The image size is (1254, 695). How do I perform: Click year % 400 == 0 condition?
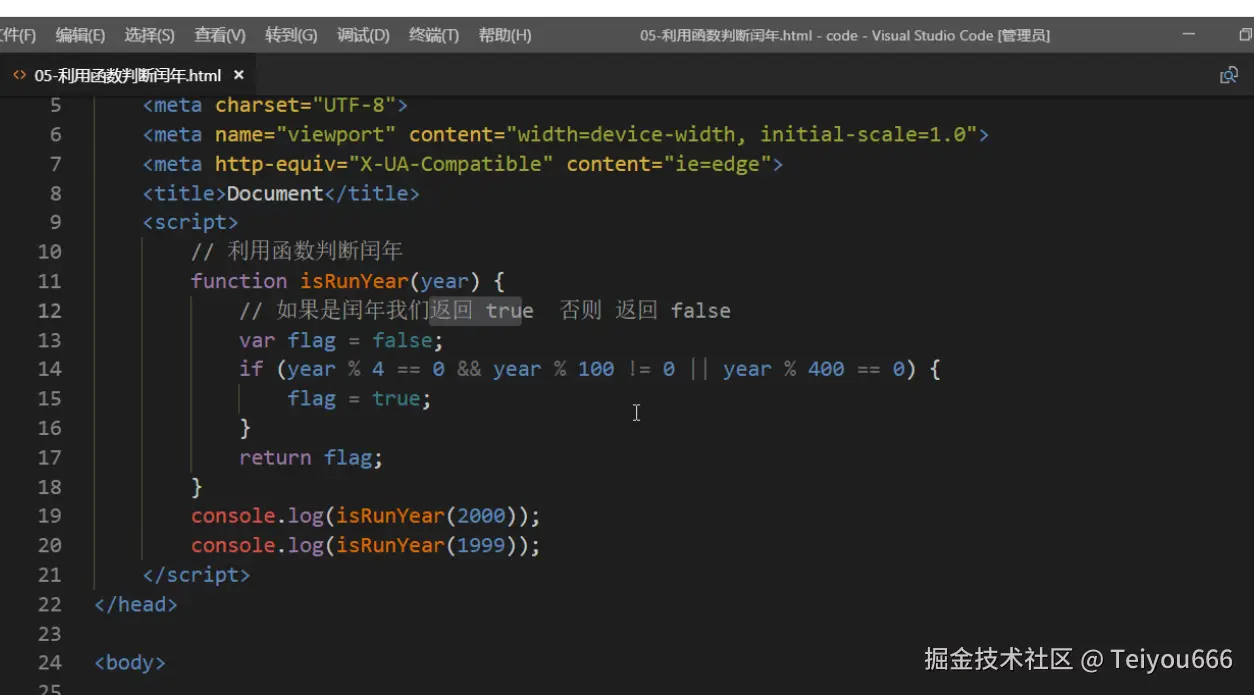coord(814,369)
